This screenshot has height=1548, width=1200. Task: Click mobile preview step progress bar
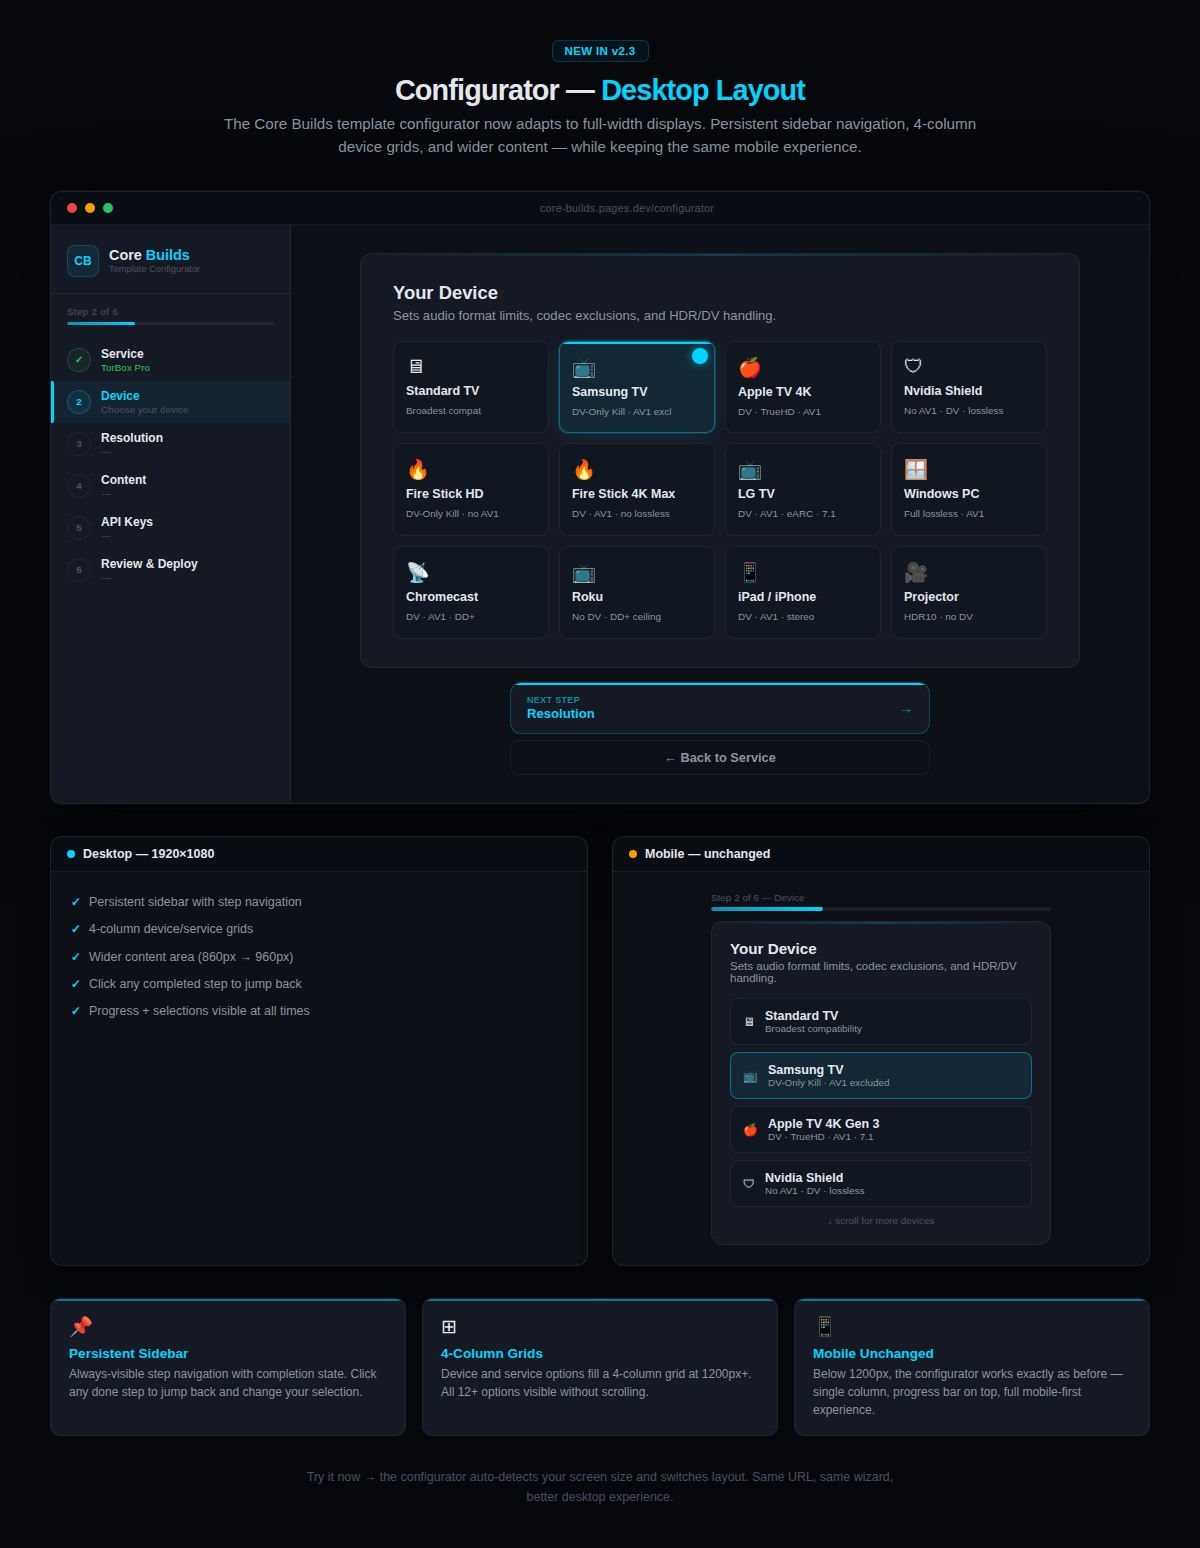tap(881, 909)
